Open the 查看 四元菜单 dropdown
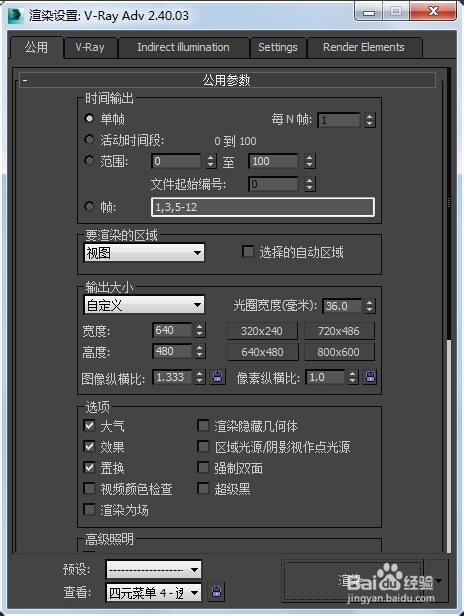 click(x=154, y=592)
